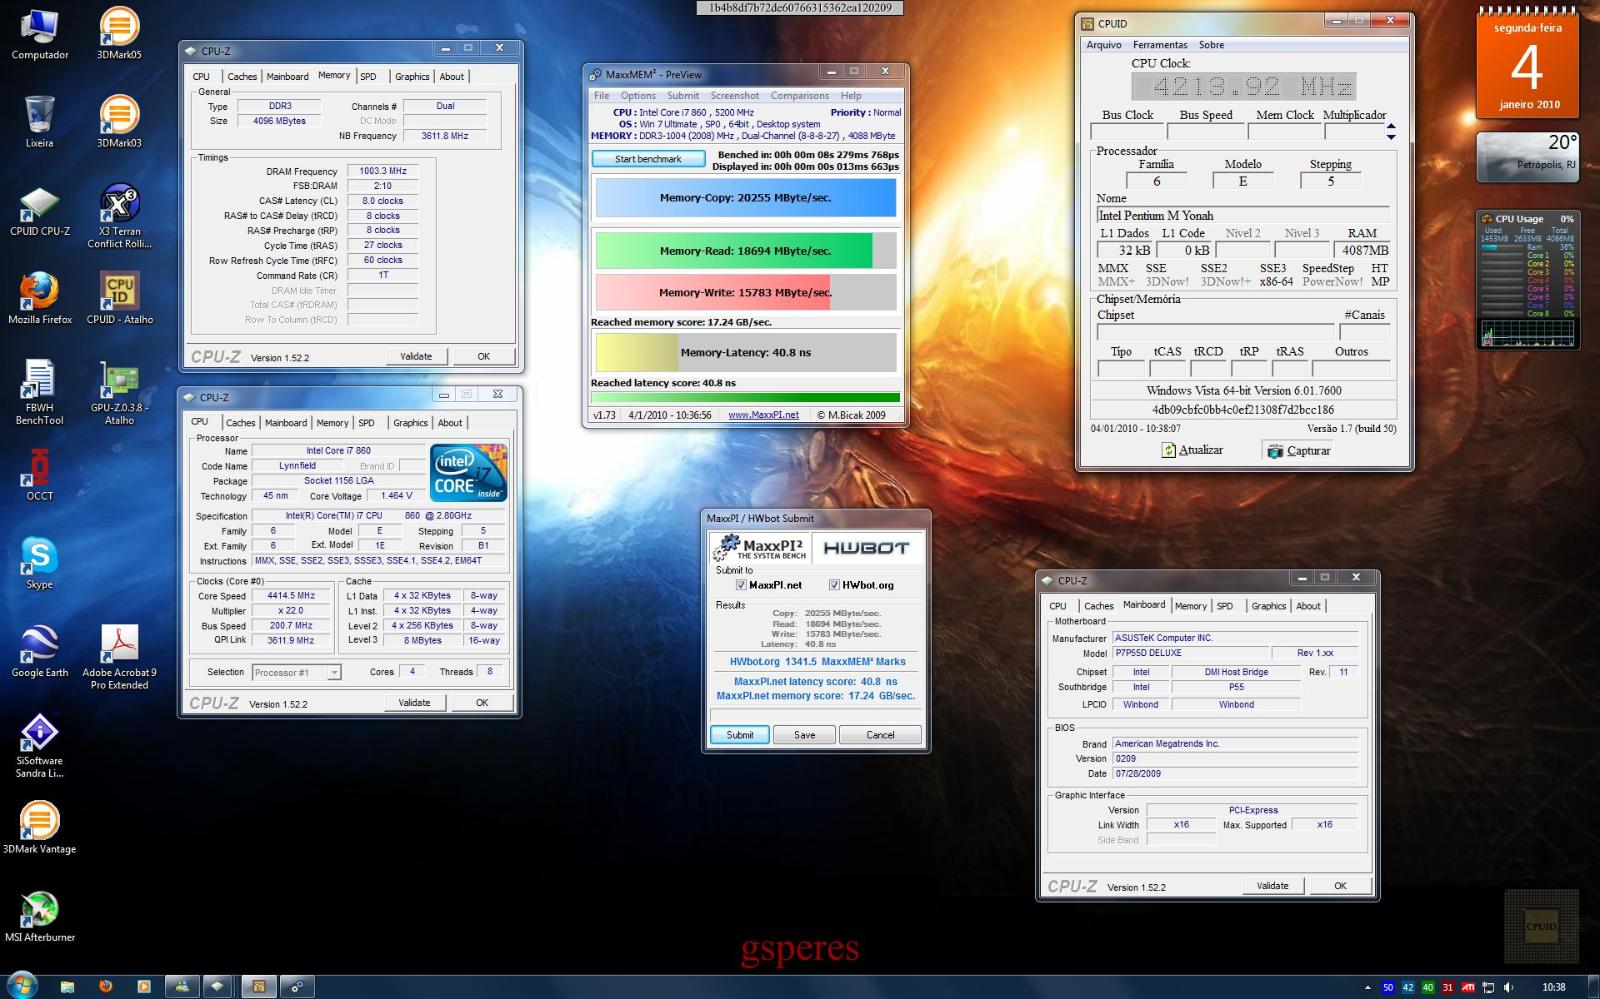The height and width of the screenshot is (999, 1600).
Task: Switch to SPD tab in memory CPU-Z window
Action: click(369, 76)
